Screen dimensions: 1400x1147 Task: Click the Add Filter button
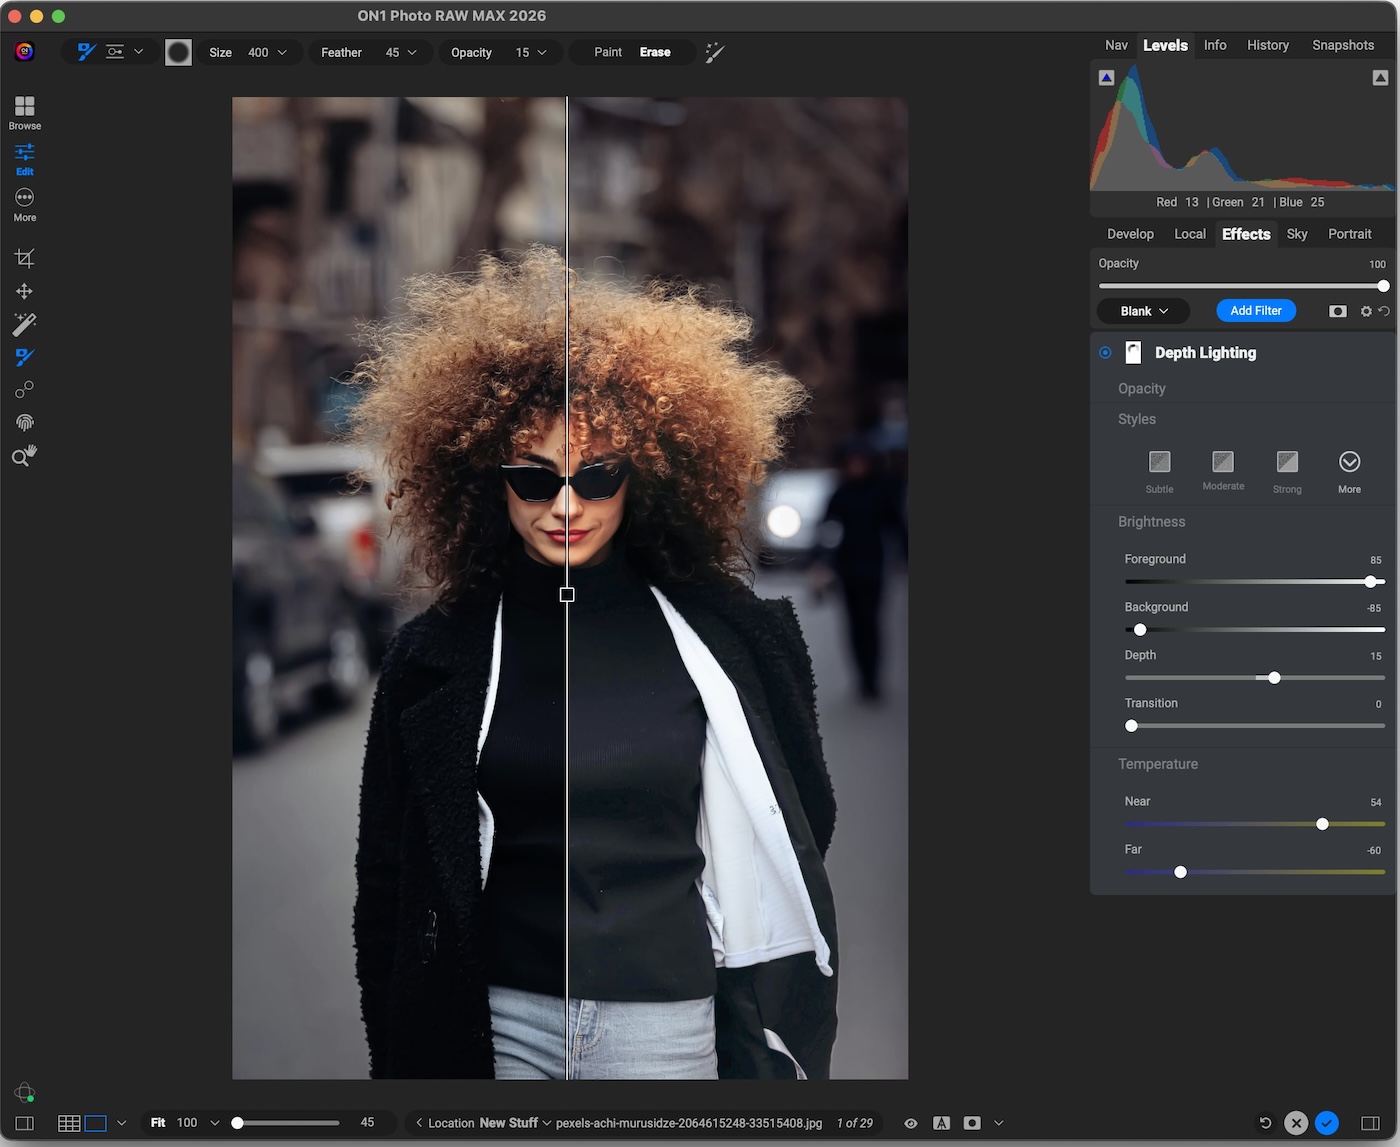coord(1255,311)
